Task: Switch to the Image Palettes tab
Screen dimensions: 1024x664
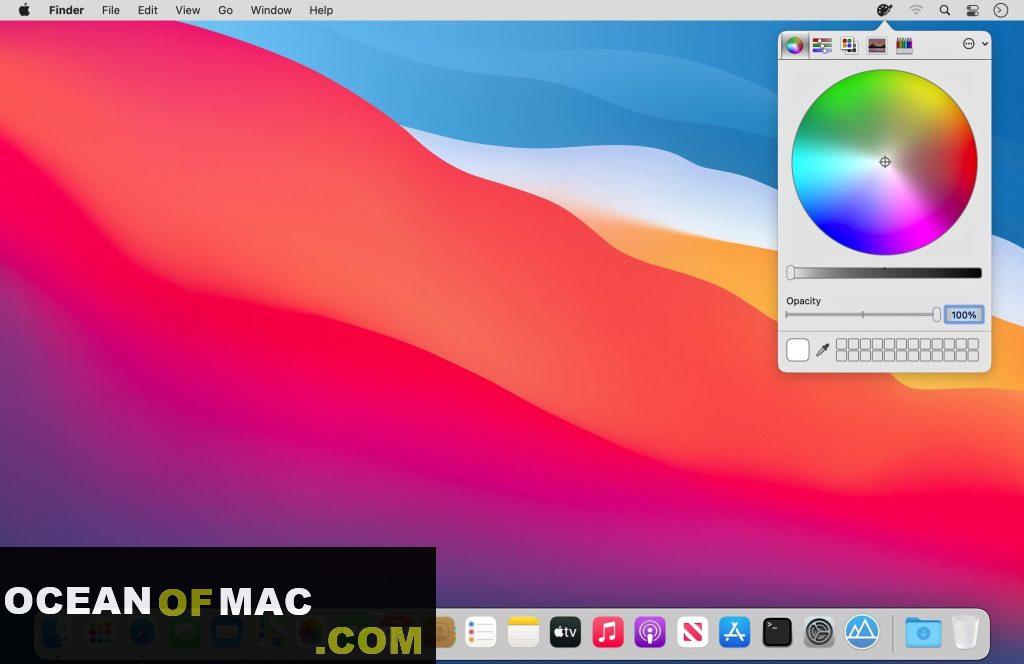Action: (x=876, y=45)
